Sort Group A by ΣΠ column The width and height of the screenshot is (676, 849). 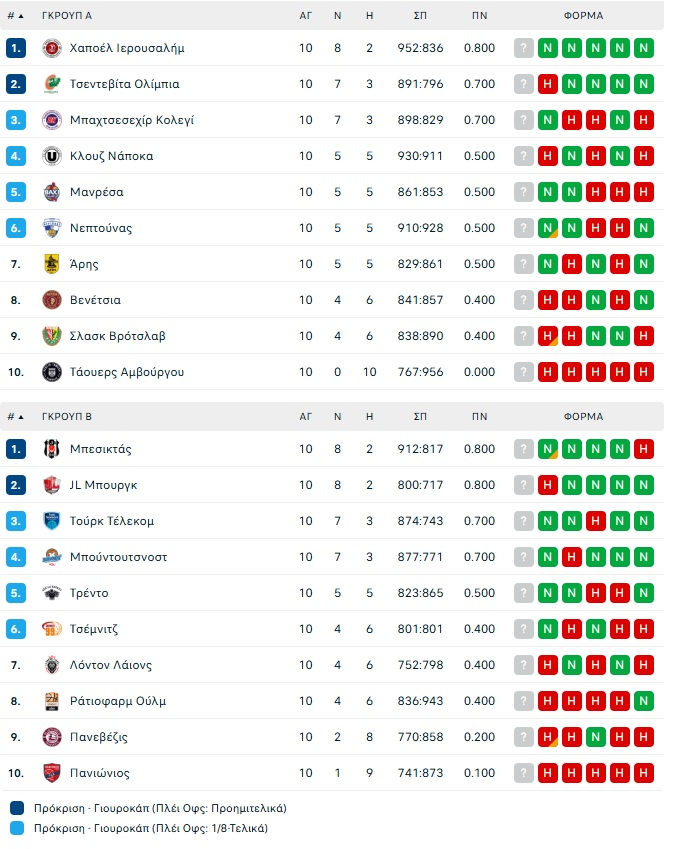click(x=421, y=16)
